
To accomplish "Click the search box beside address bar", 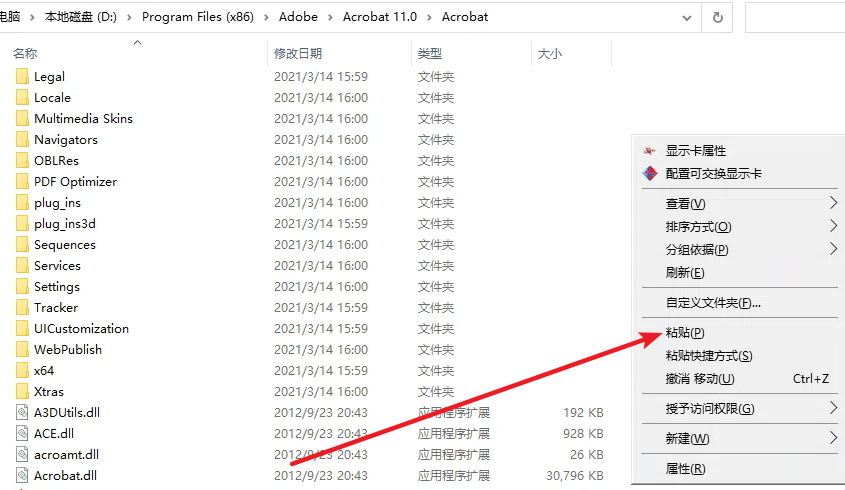I will pos(795,17).
